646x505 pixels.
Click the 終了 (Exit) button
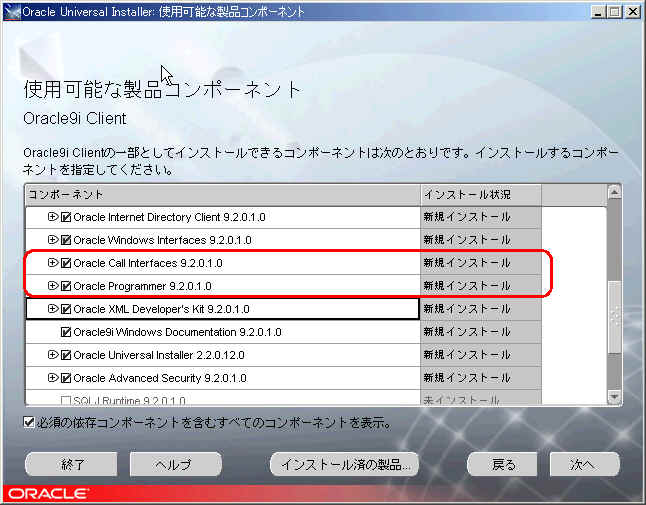[73, 464]
